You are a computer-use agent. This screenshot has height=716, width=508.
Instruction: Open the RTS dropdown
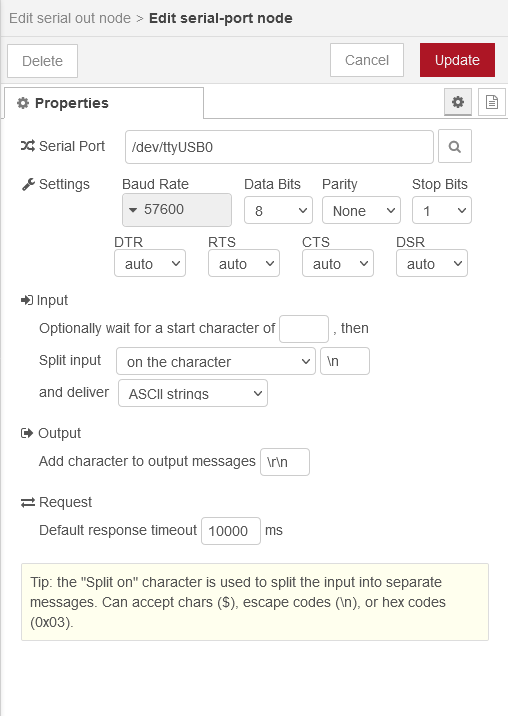tap(244, 263)
